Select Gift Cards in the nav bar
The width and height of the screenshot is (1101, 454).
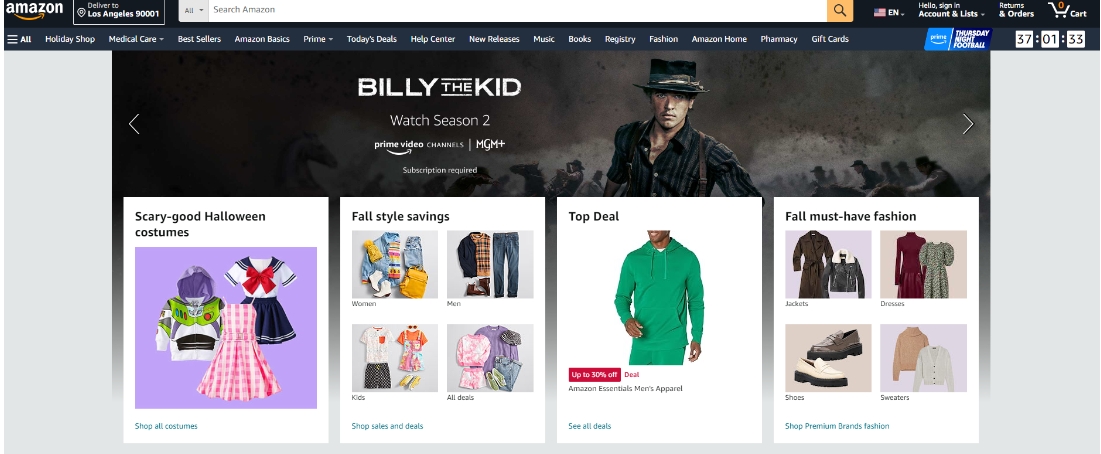pyautogui.click(x=830, y=39)
